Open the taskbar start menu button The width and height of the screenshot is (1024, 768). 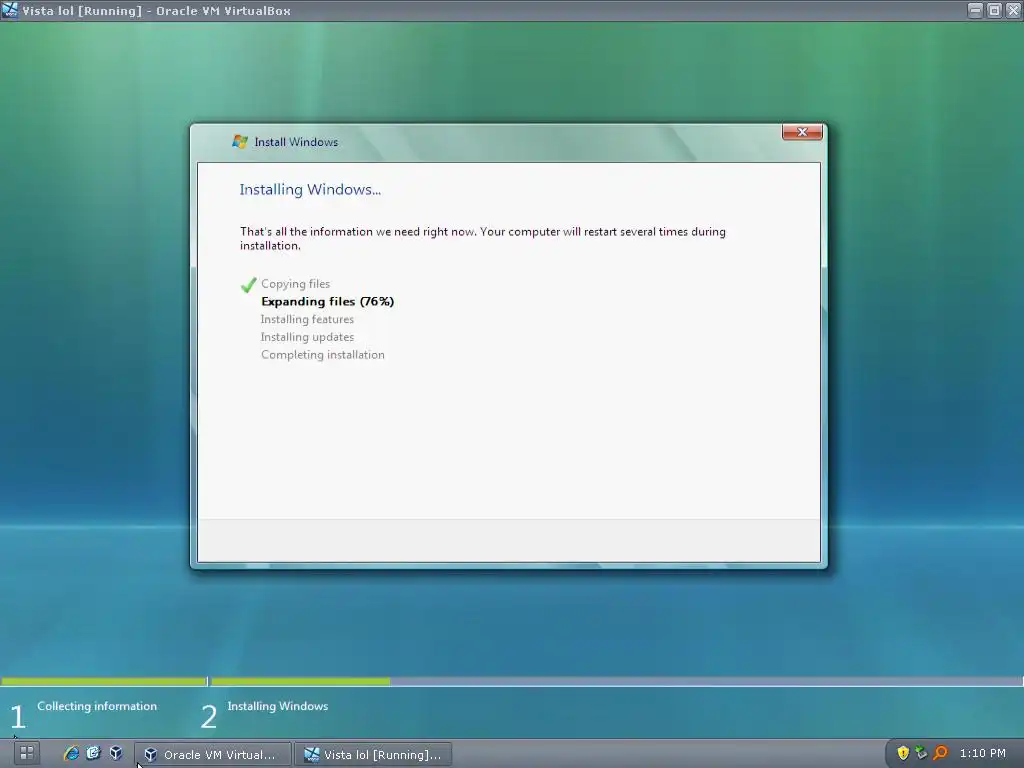point(26,753)
